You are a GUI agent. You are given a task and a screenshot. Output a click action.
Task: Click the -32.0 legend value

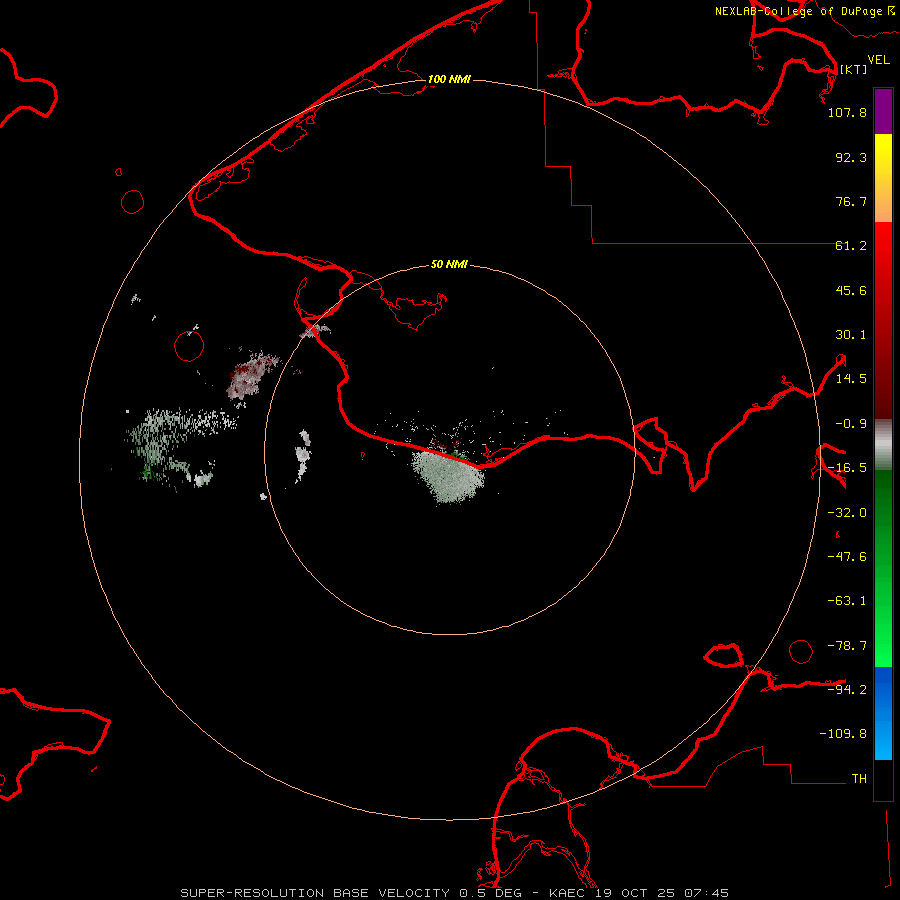point(847,513)
